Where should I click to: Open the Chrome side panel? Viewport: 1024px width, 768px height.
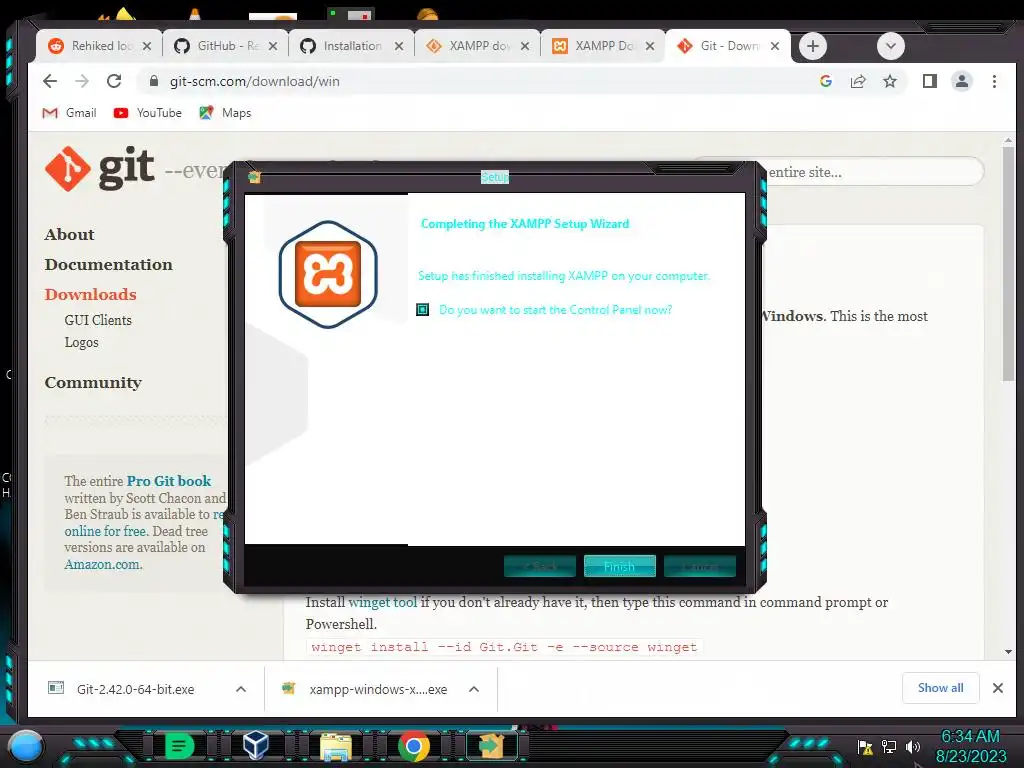click(929, 81)
